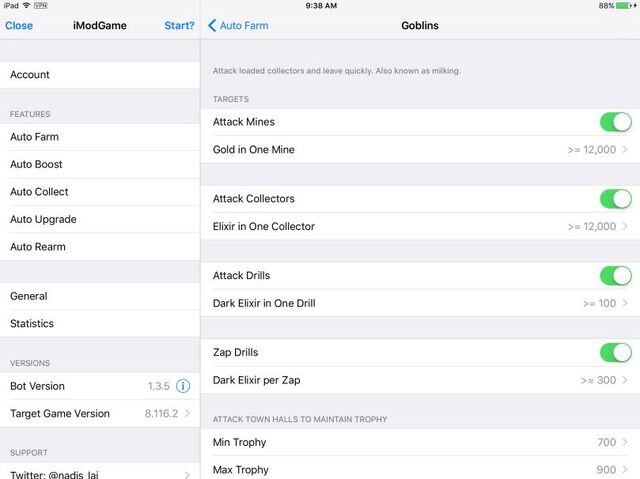Open Statistics row
This screenshot has width=640, height=479.
click(100, 324)
